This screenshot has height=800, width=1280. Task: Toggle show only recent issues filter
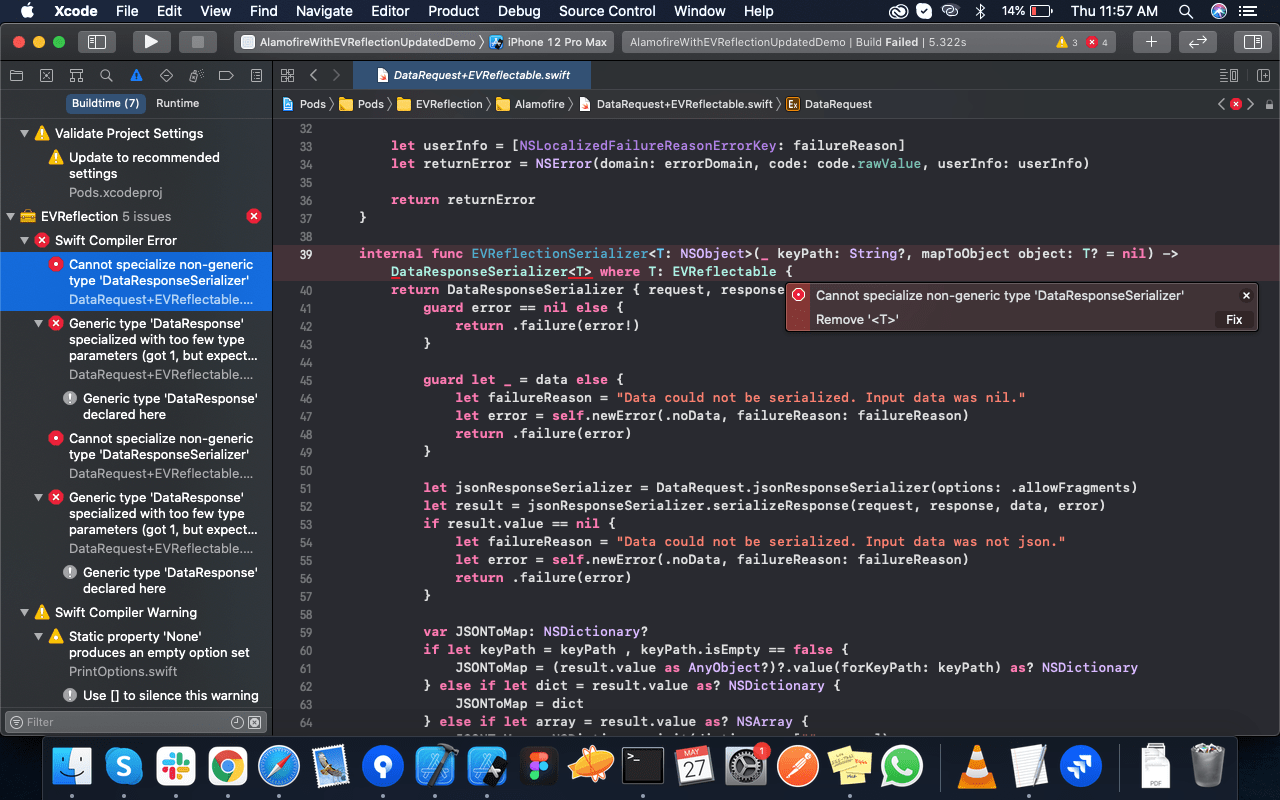click(237, 722)
